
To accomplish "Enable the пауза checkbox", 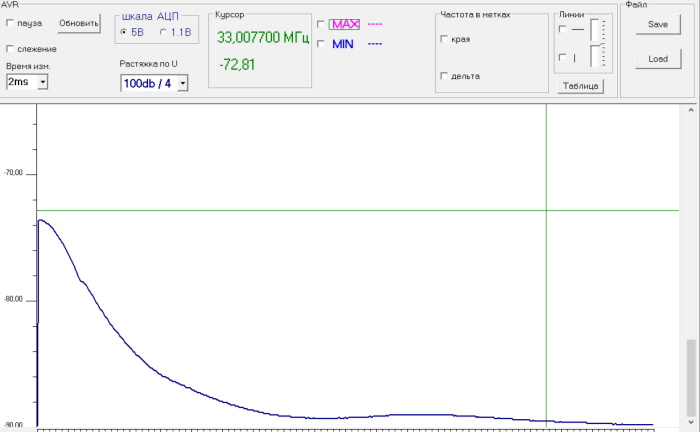I will click(x=11, y=23).
